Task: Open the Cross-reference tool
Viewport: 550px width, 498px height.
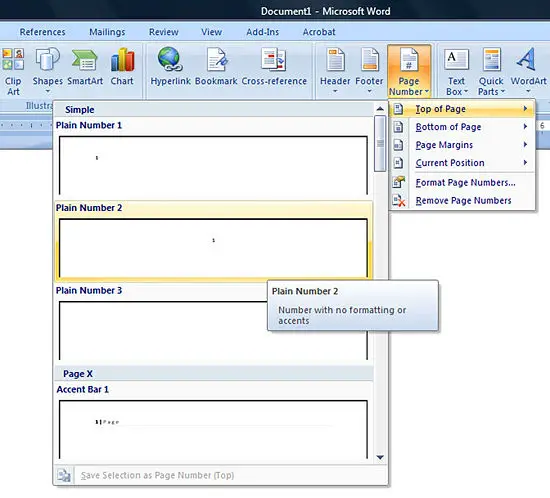Action: [274, 60]
